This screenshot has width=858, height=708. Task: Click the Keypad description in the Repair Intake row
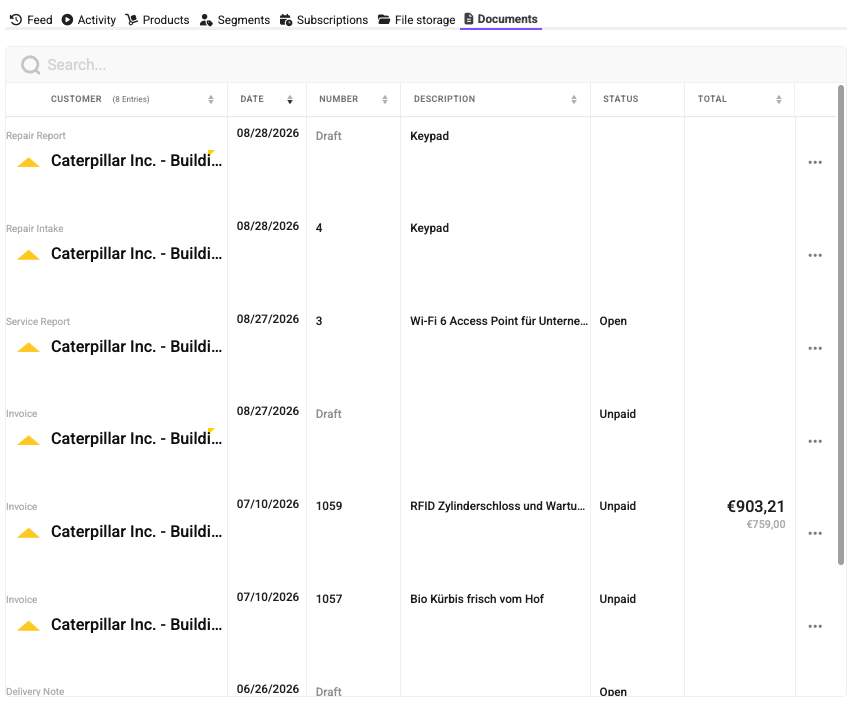430,228
